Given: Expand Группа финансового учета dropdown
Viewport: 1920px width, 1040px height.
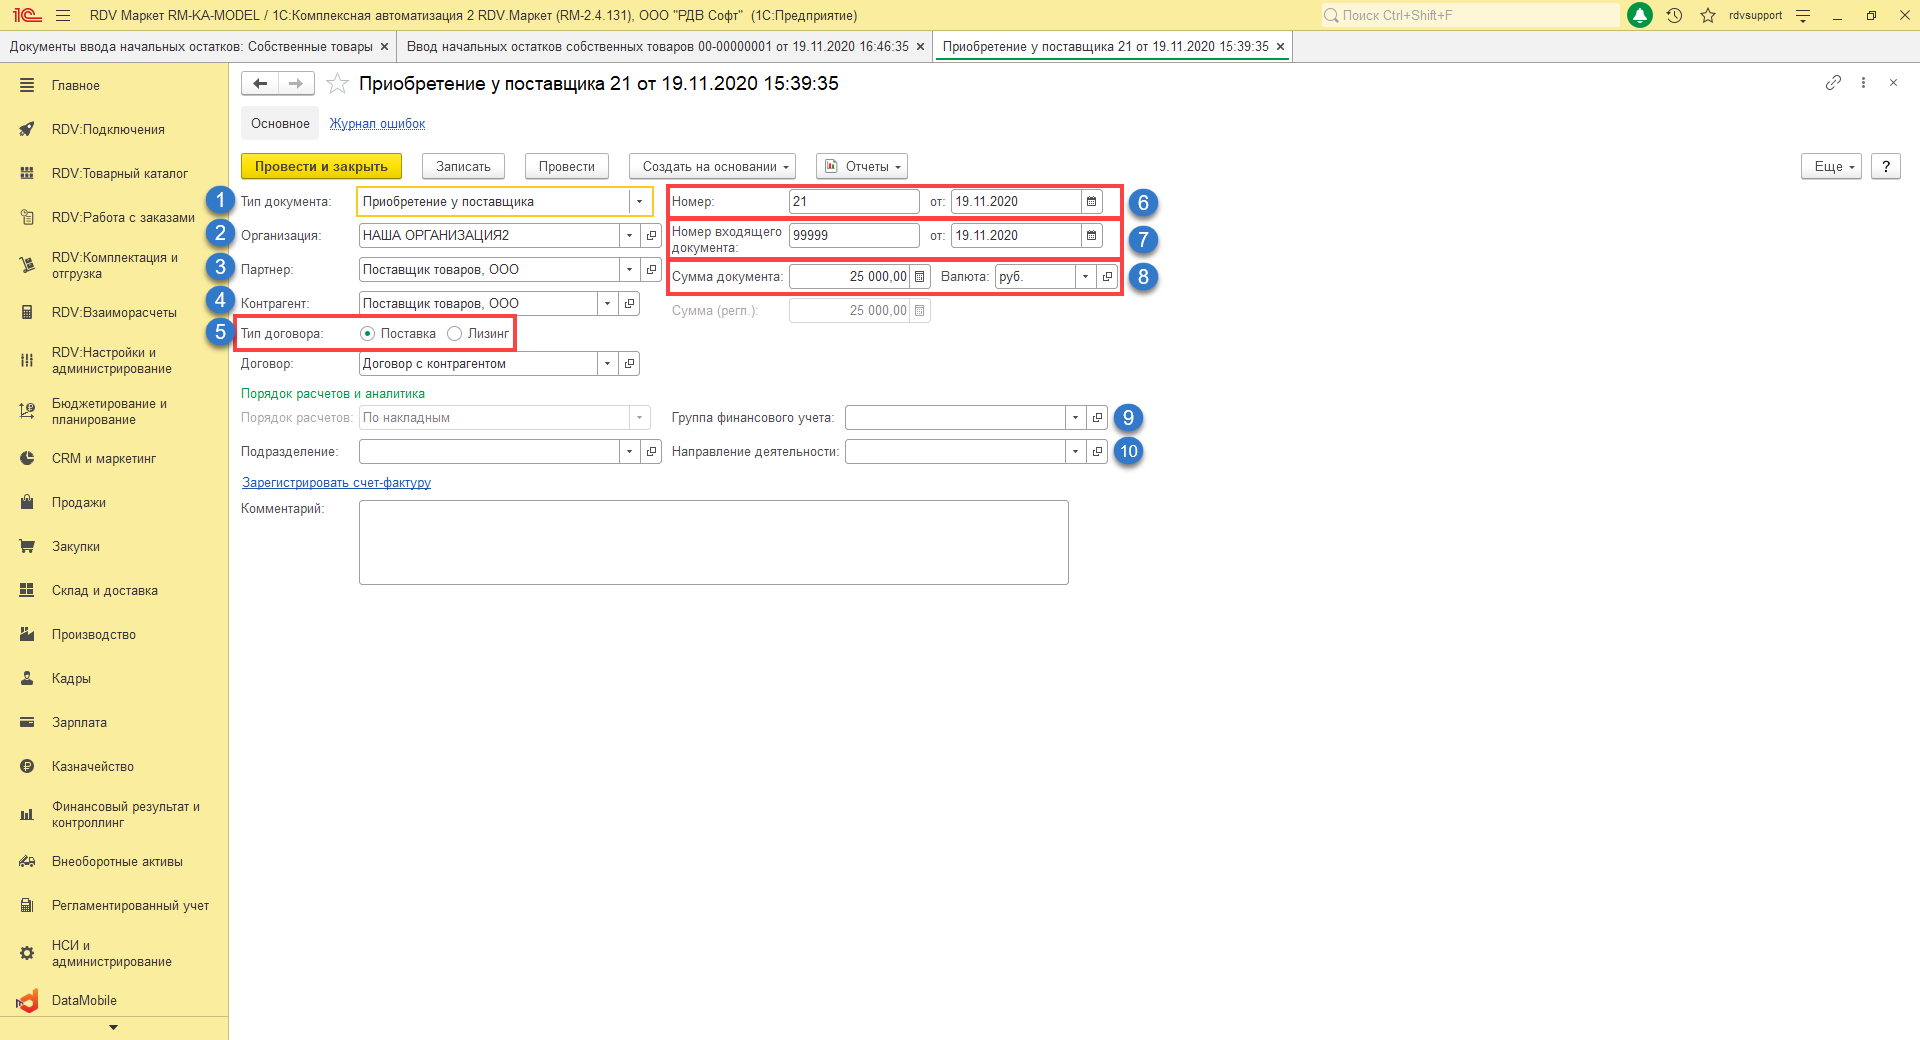Looking at the screenshot, I should pos(1075,418).
